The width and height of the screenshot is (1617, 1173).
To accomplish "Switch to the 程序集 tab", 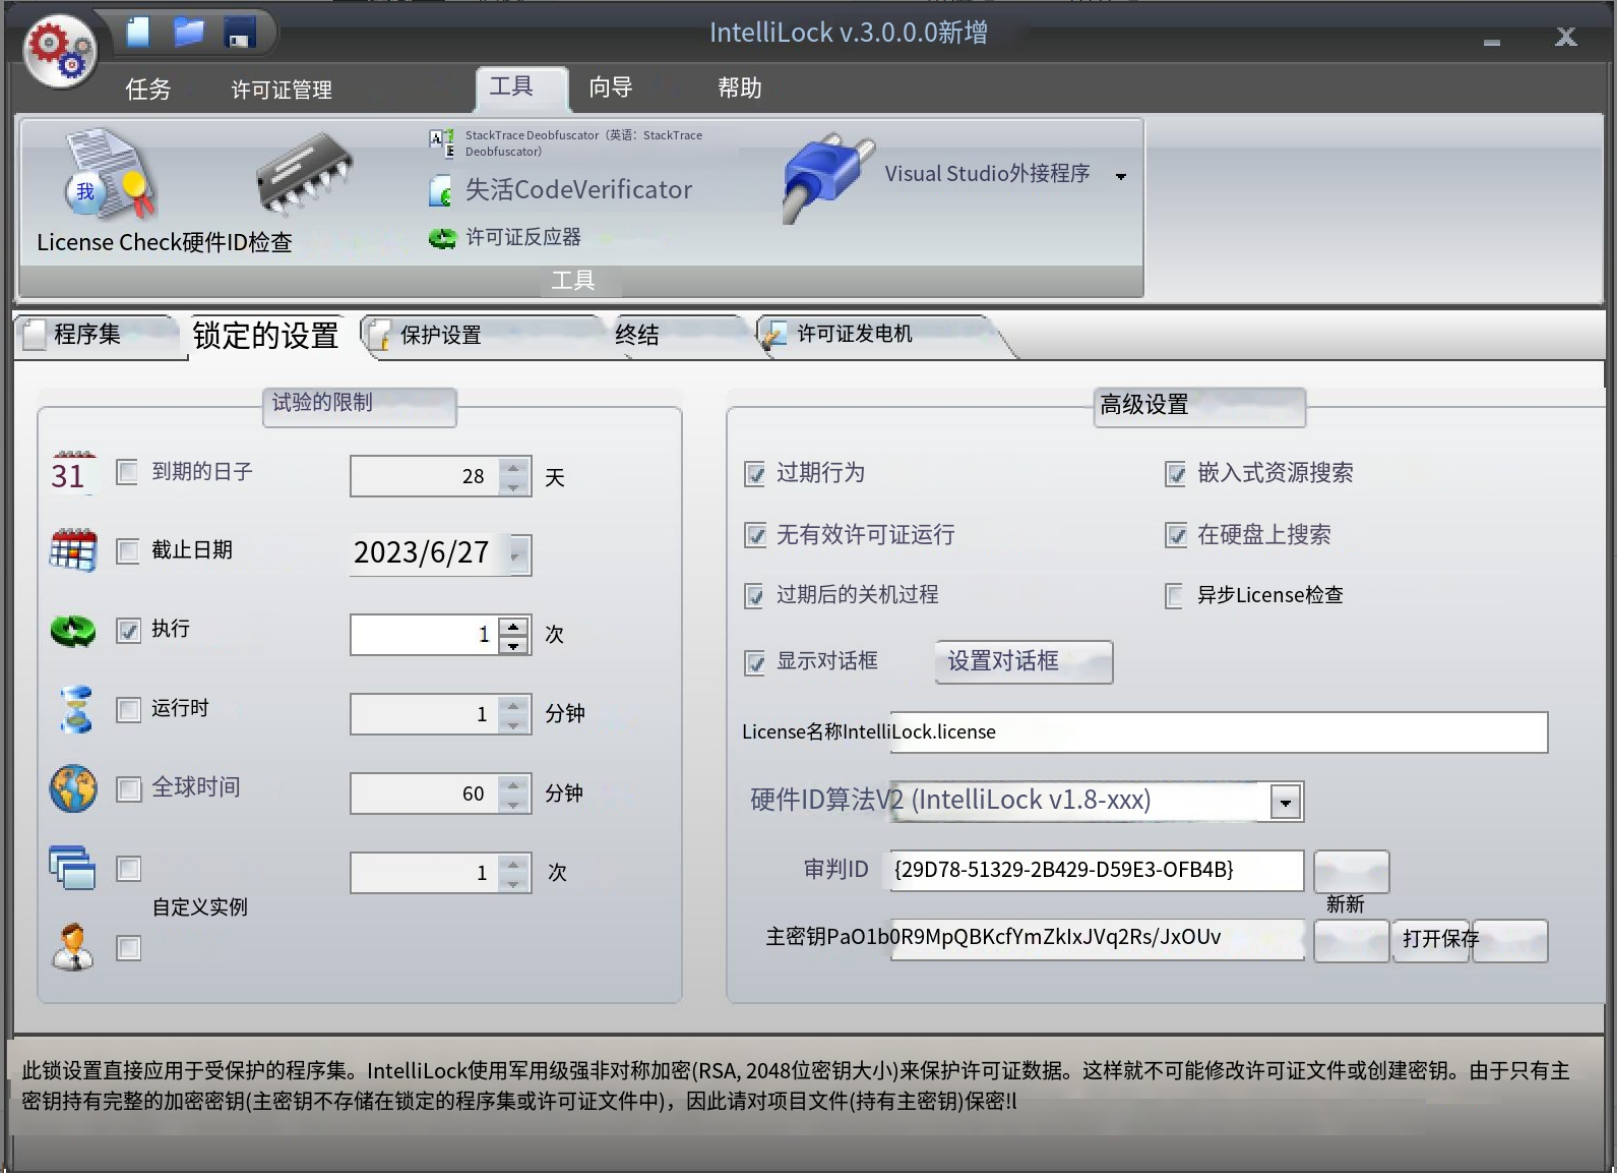I will click(x=98, y=334).
